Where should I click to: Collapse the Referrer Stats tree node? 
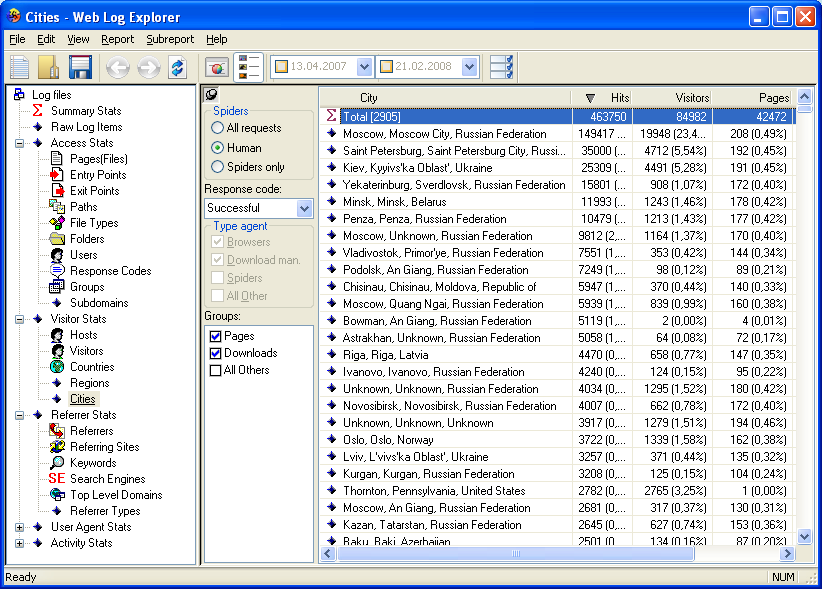(19, 415)
